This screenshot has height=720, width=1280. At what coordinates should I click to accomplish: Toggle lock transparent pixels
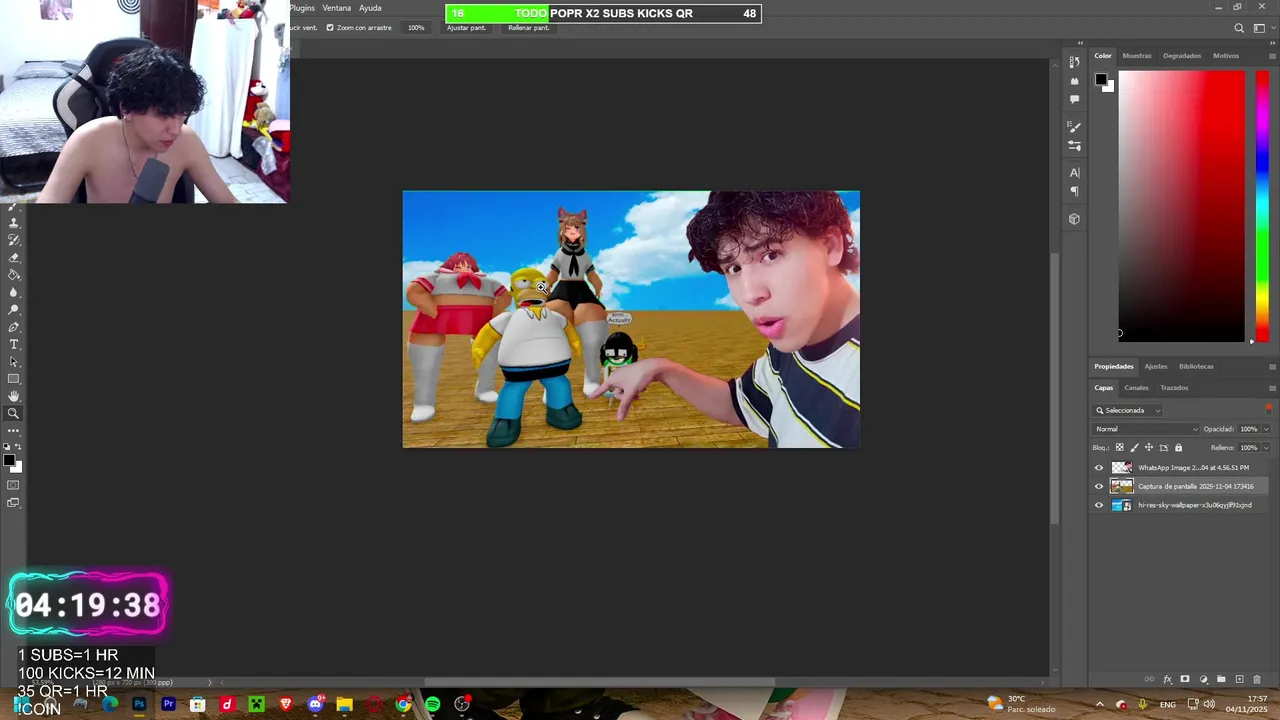pyautogui.click(x=1120, y=448)
